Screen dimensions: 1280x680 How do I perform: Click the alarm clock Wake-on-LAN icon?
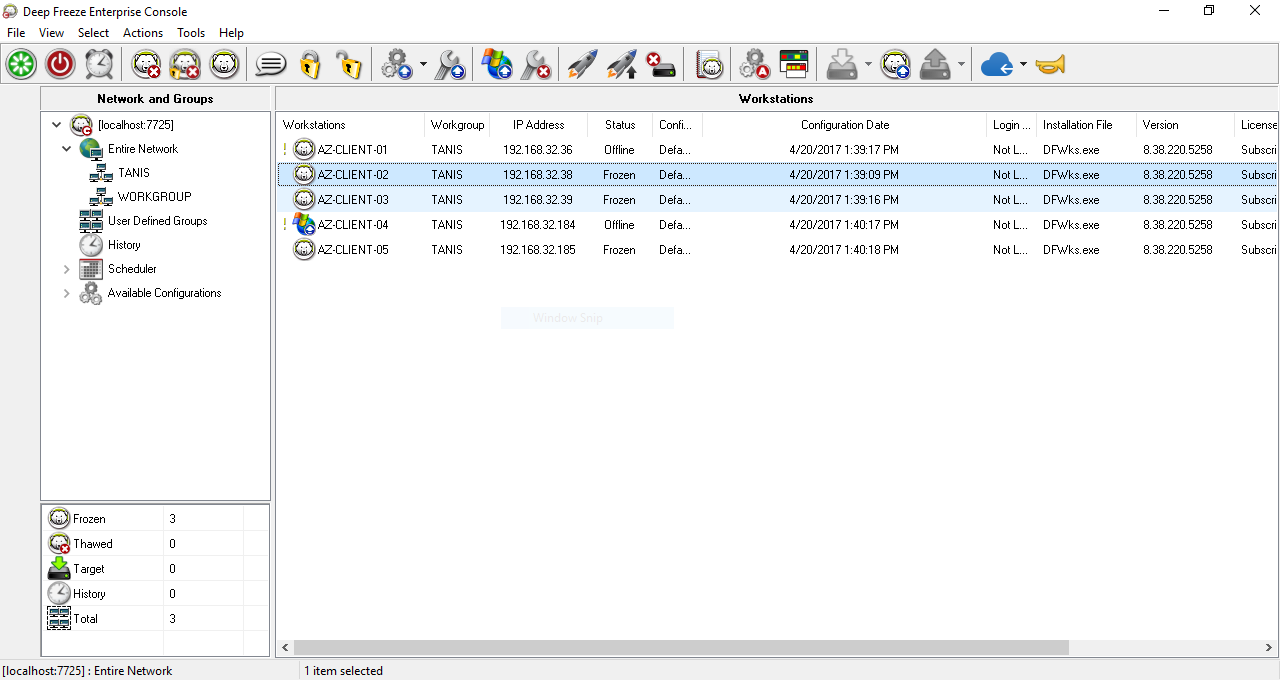(x=99, y=65)
